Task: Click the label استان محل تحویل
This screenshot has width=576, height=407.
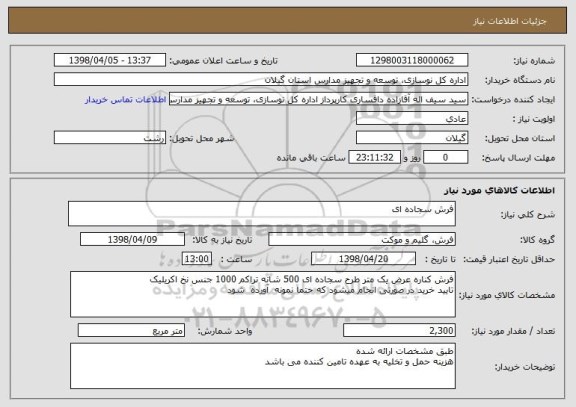Action: click(x=520, y=138)
